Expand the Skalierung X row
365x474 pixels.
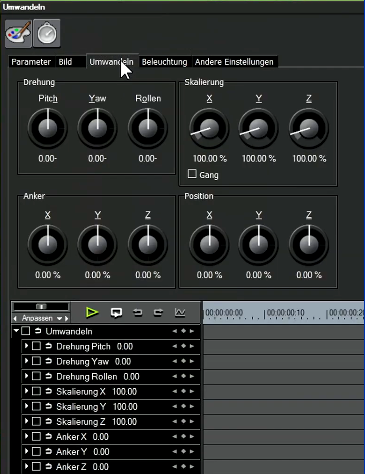(x=26, y=391)
